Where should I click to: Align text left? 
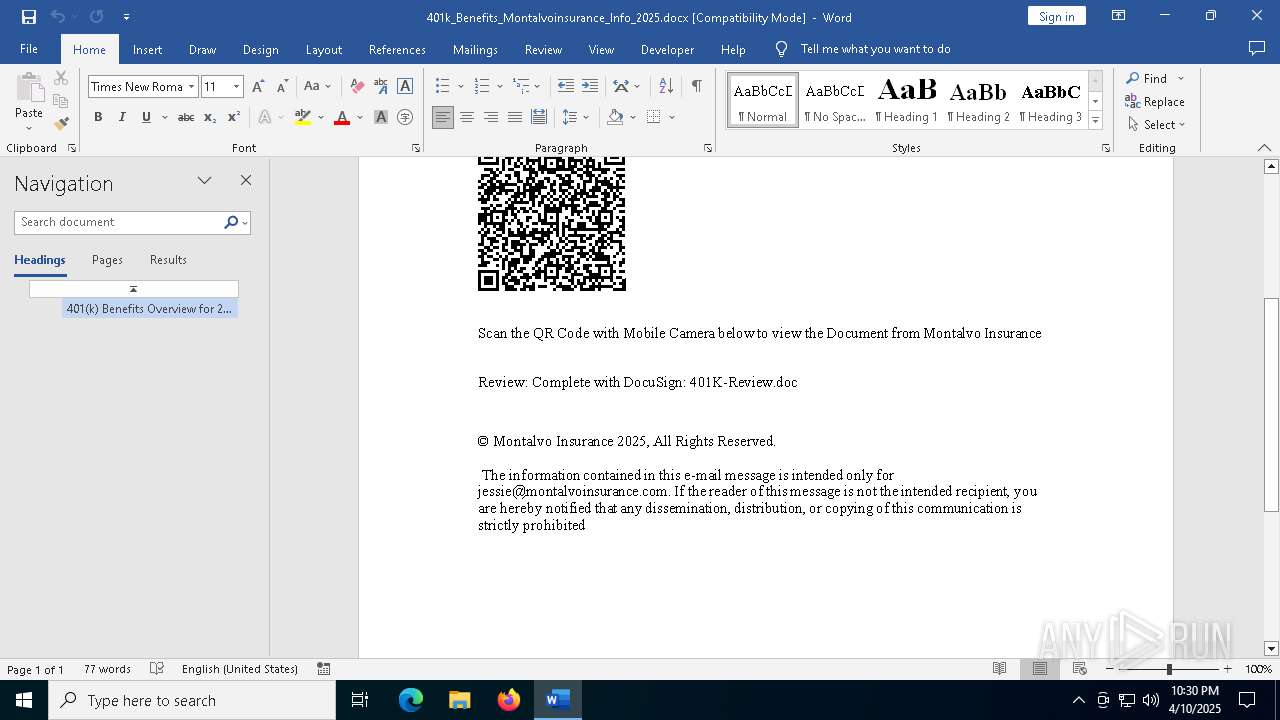pos(443,117)
